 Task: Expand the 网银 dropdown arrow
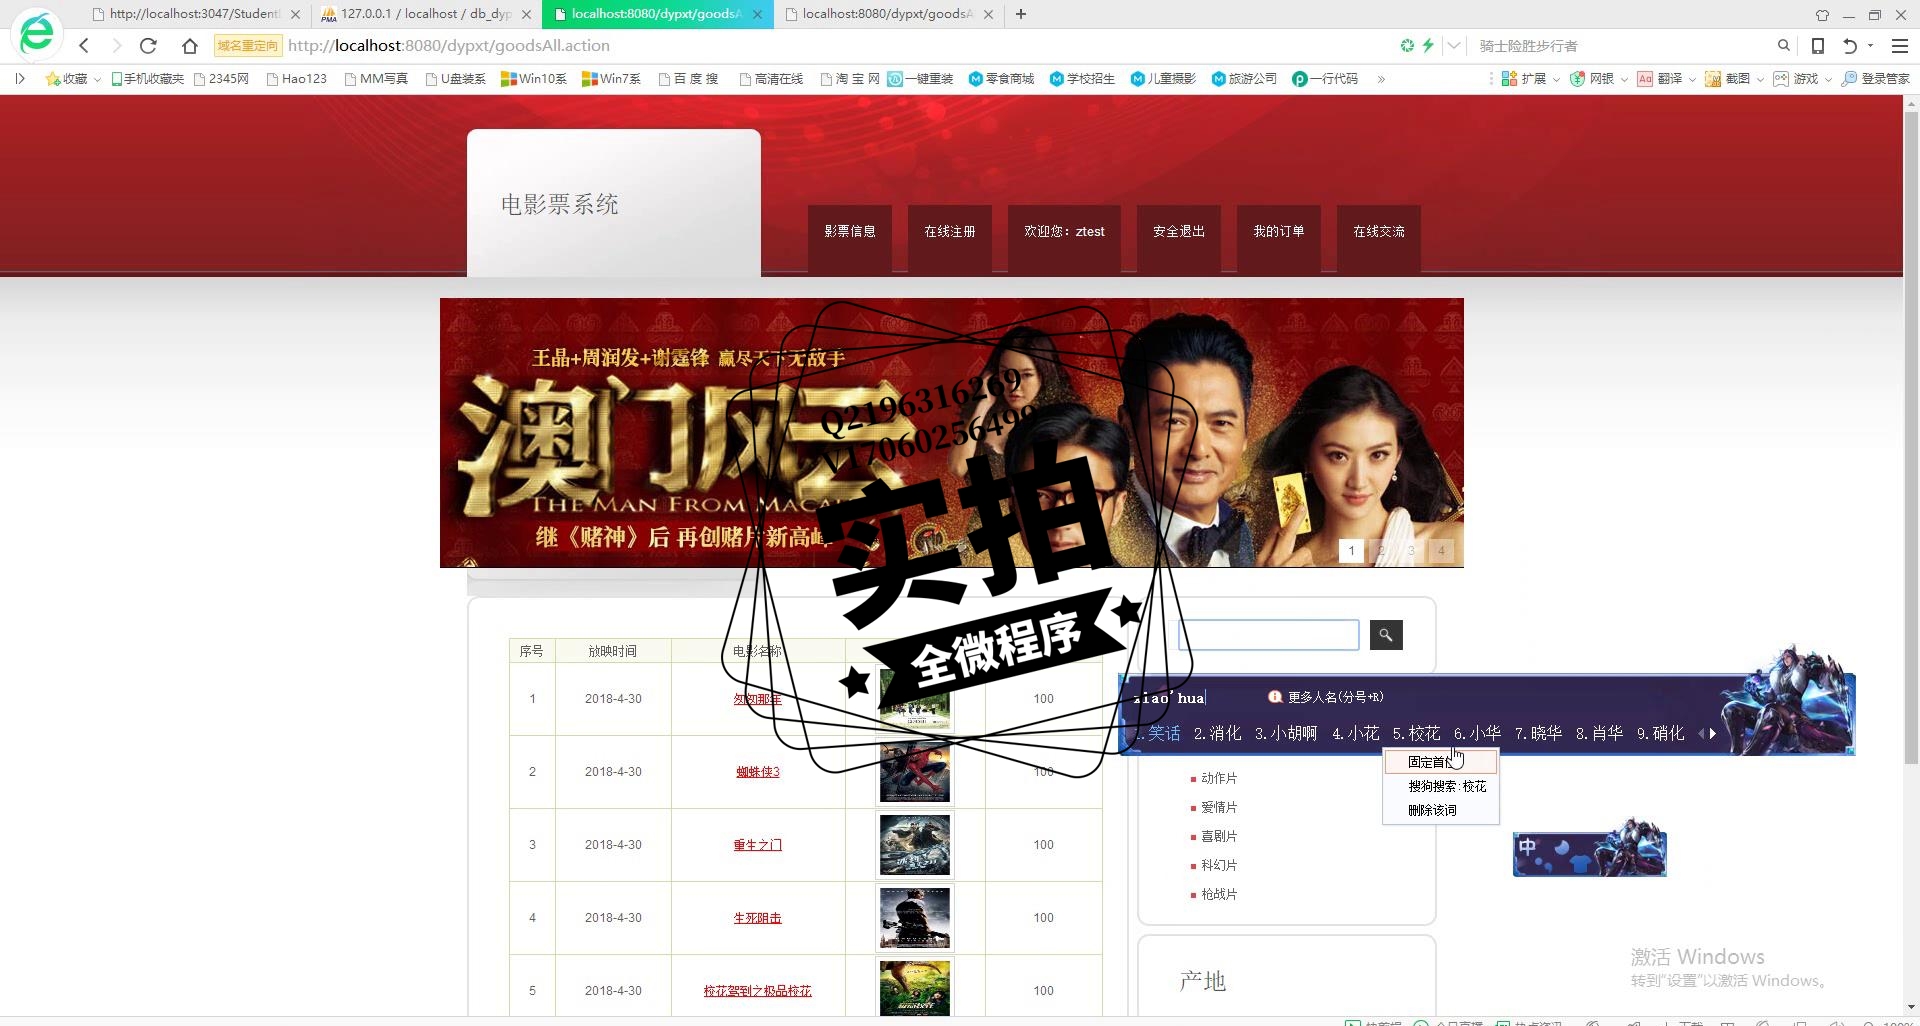(x=1624, y=80)
